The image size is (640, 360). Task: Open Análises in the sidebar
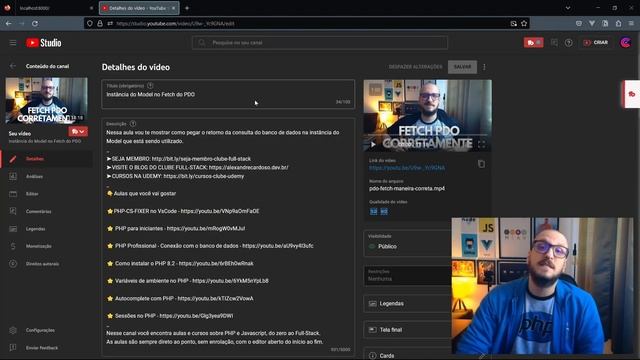[x=47, y=176]
